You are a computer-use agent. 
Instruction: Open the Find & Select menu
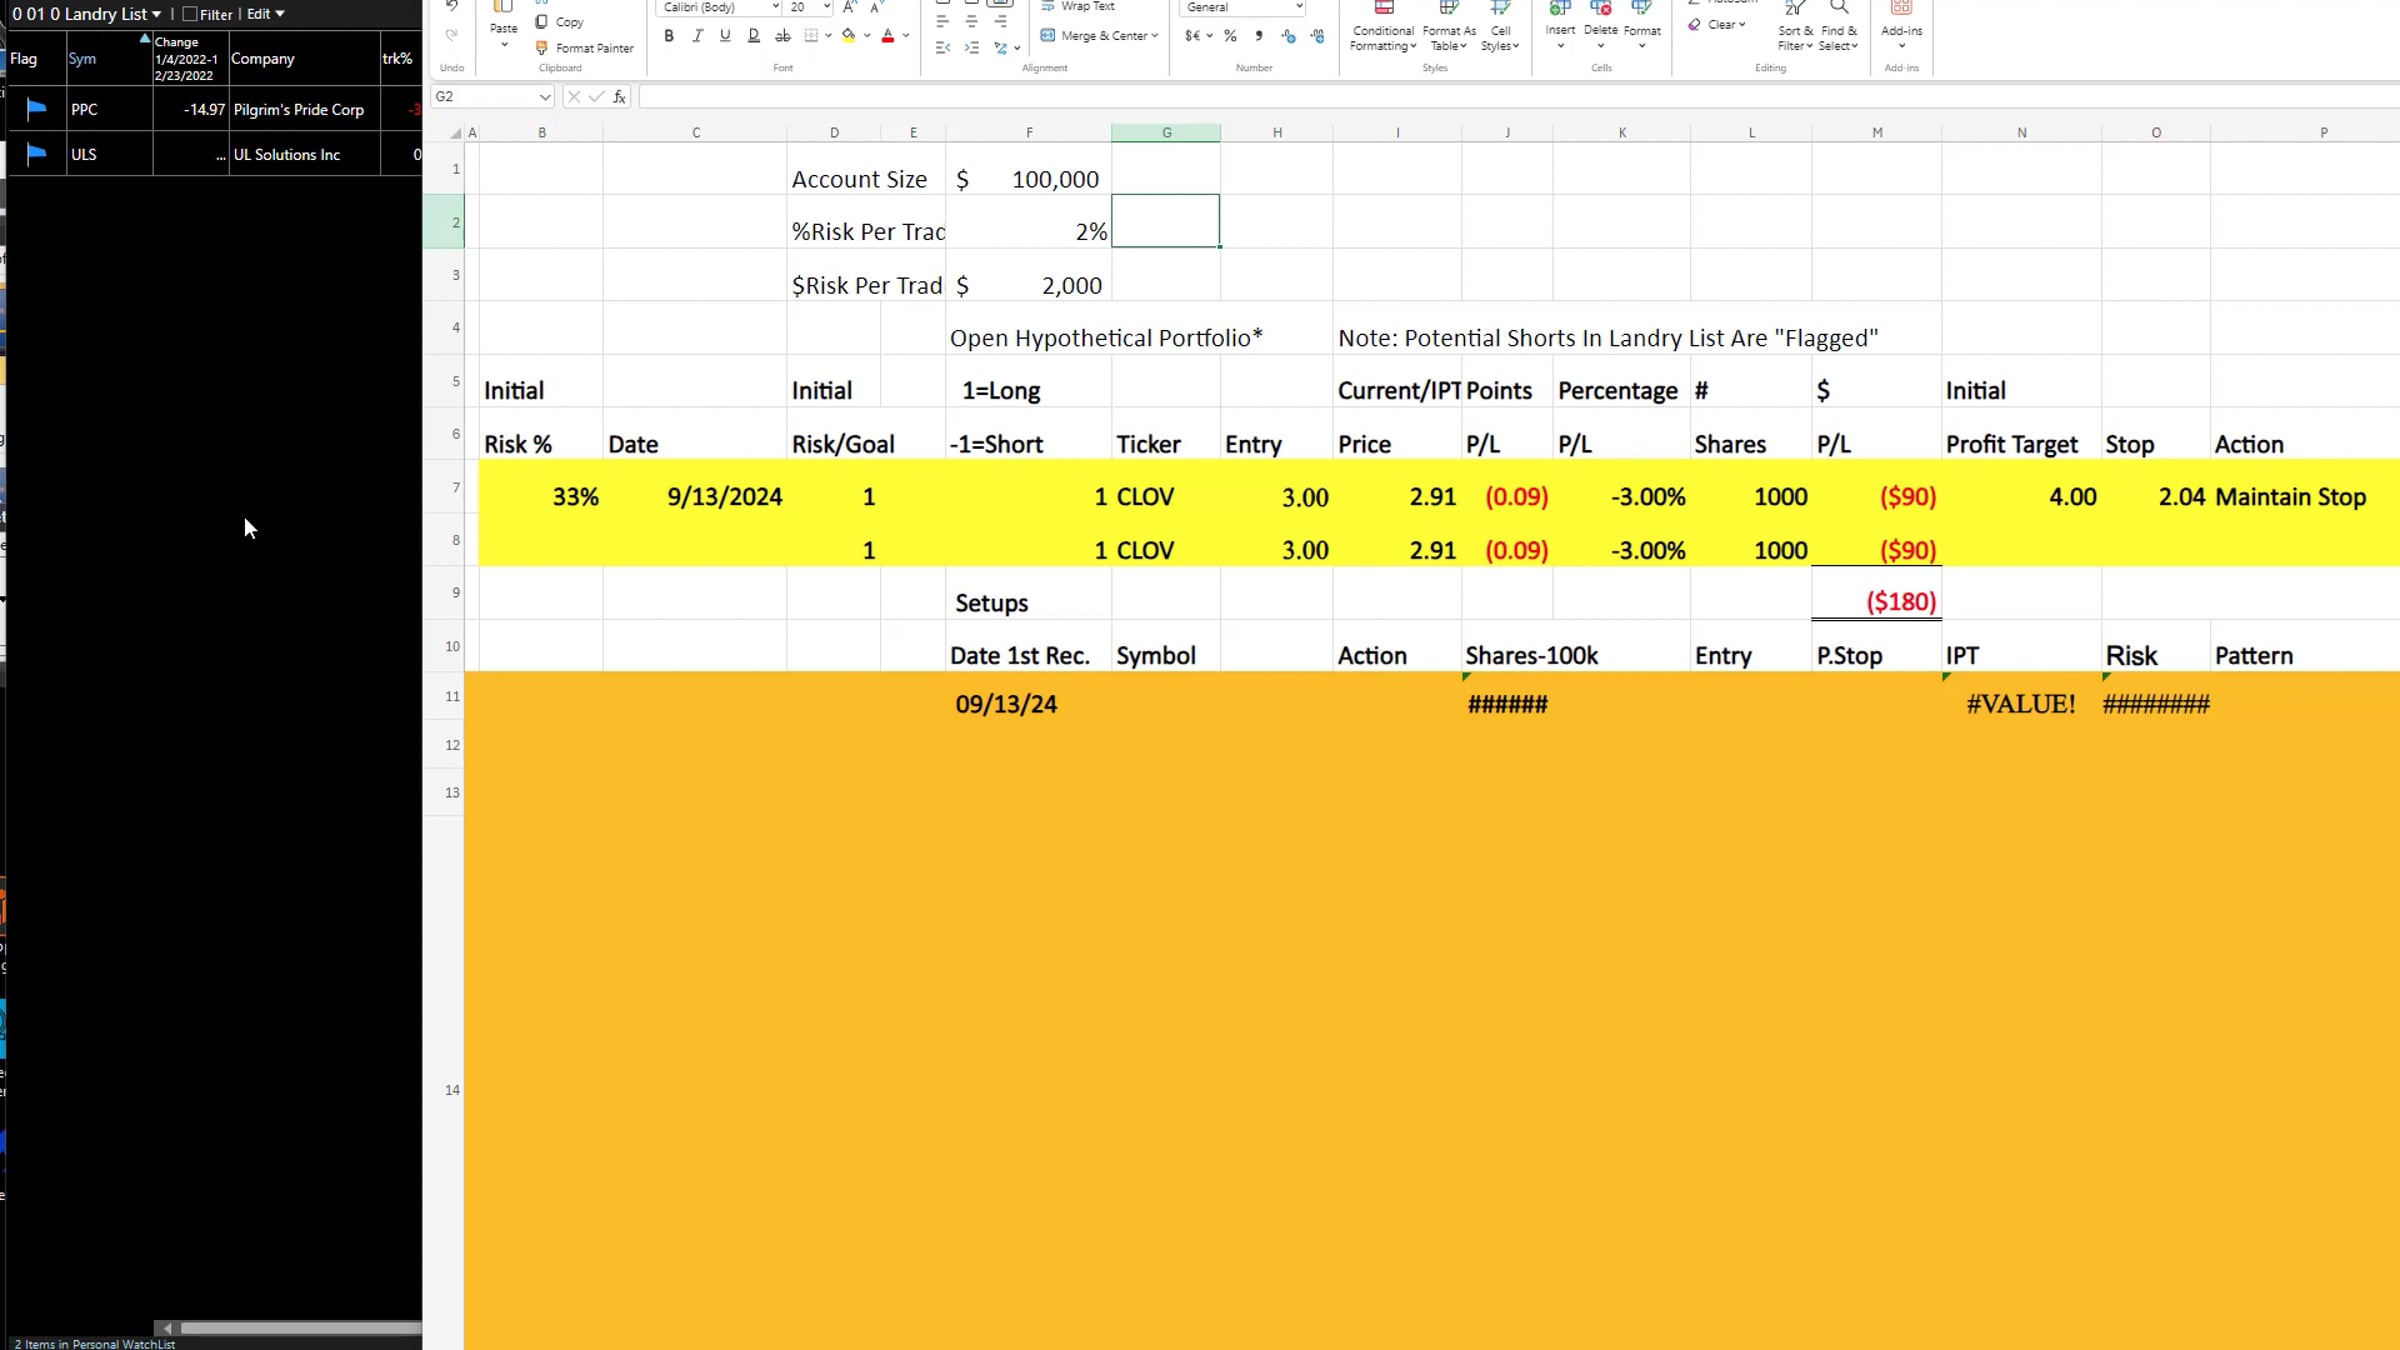(1839, 26)
